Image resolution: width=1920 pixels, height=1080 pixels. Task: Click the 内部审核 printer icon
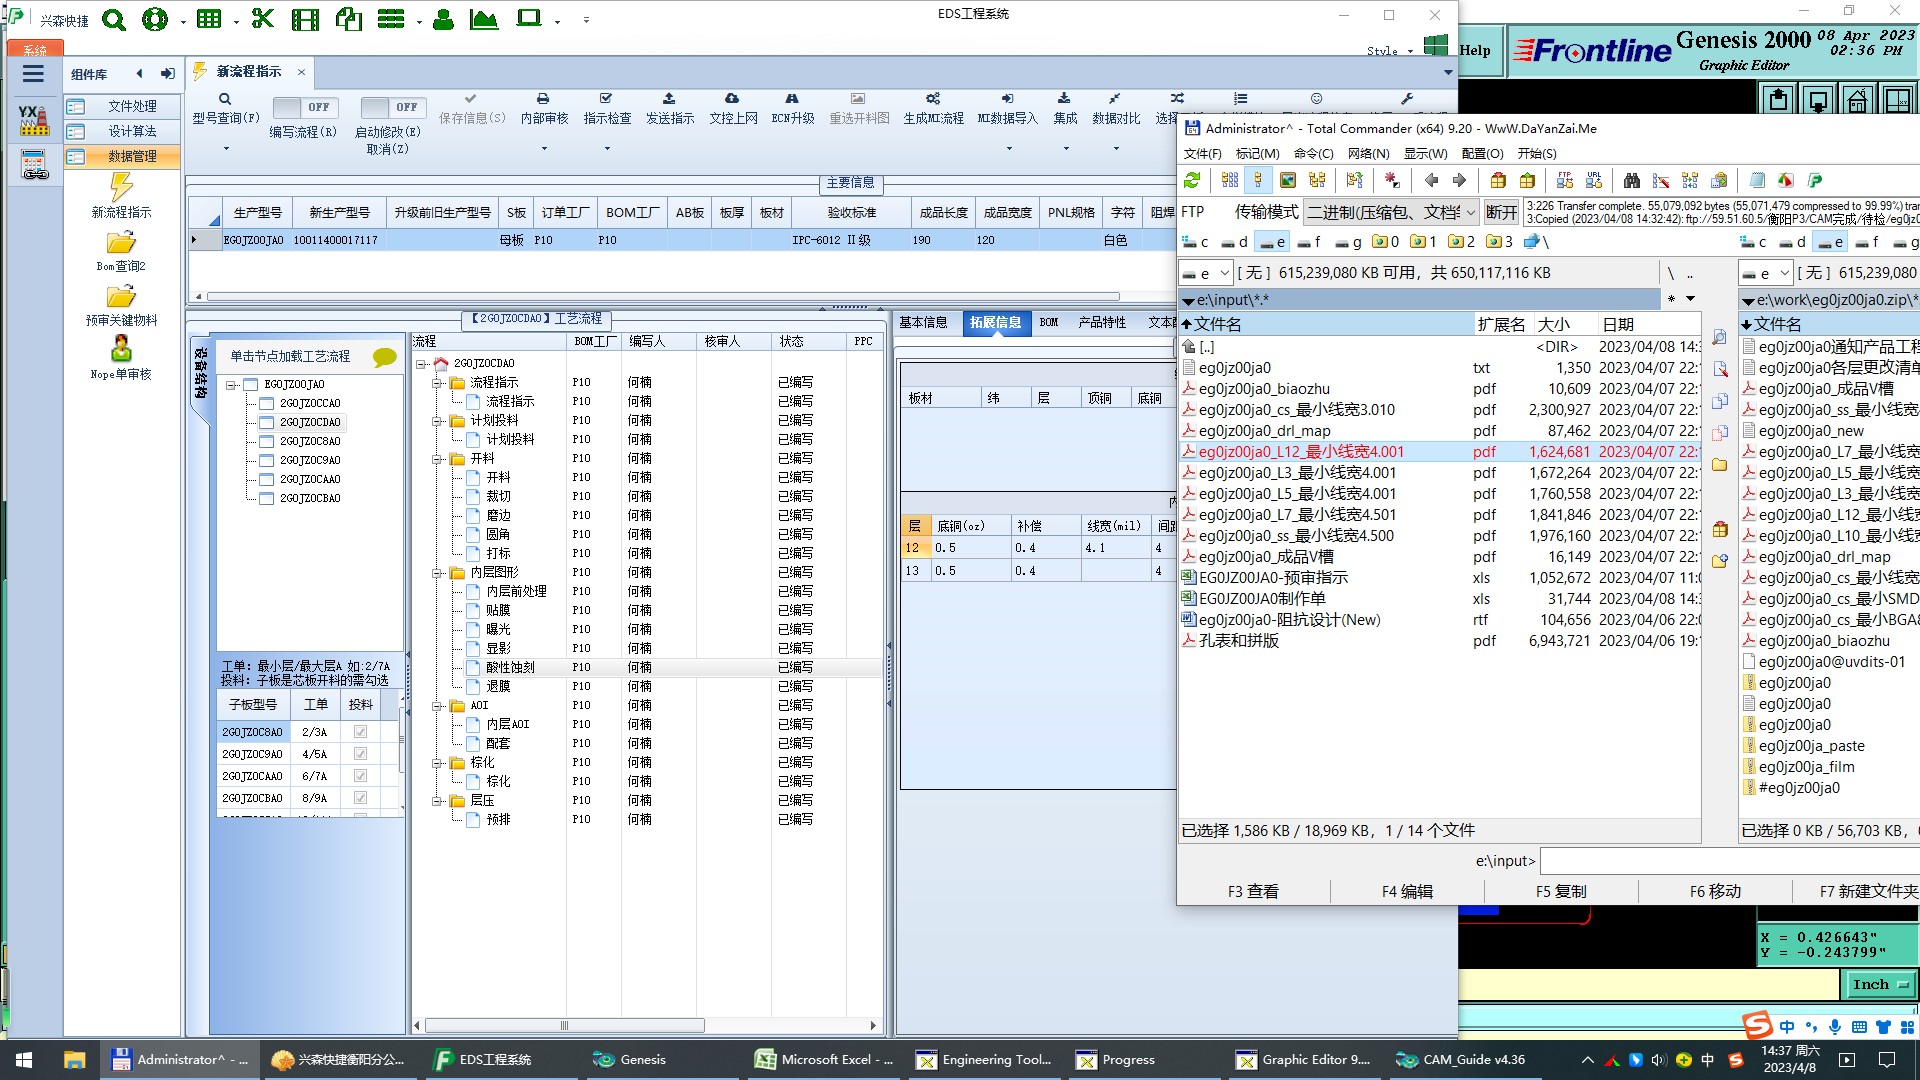tap(543, 99)
